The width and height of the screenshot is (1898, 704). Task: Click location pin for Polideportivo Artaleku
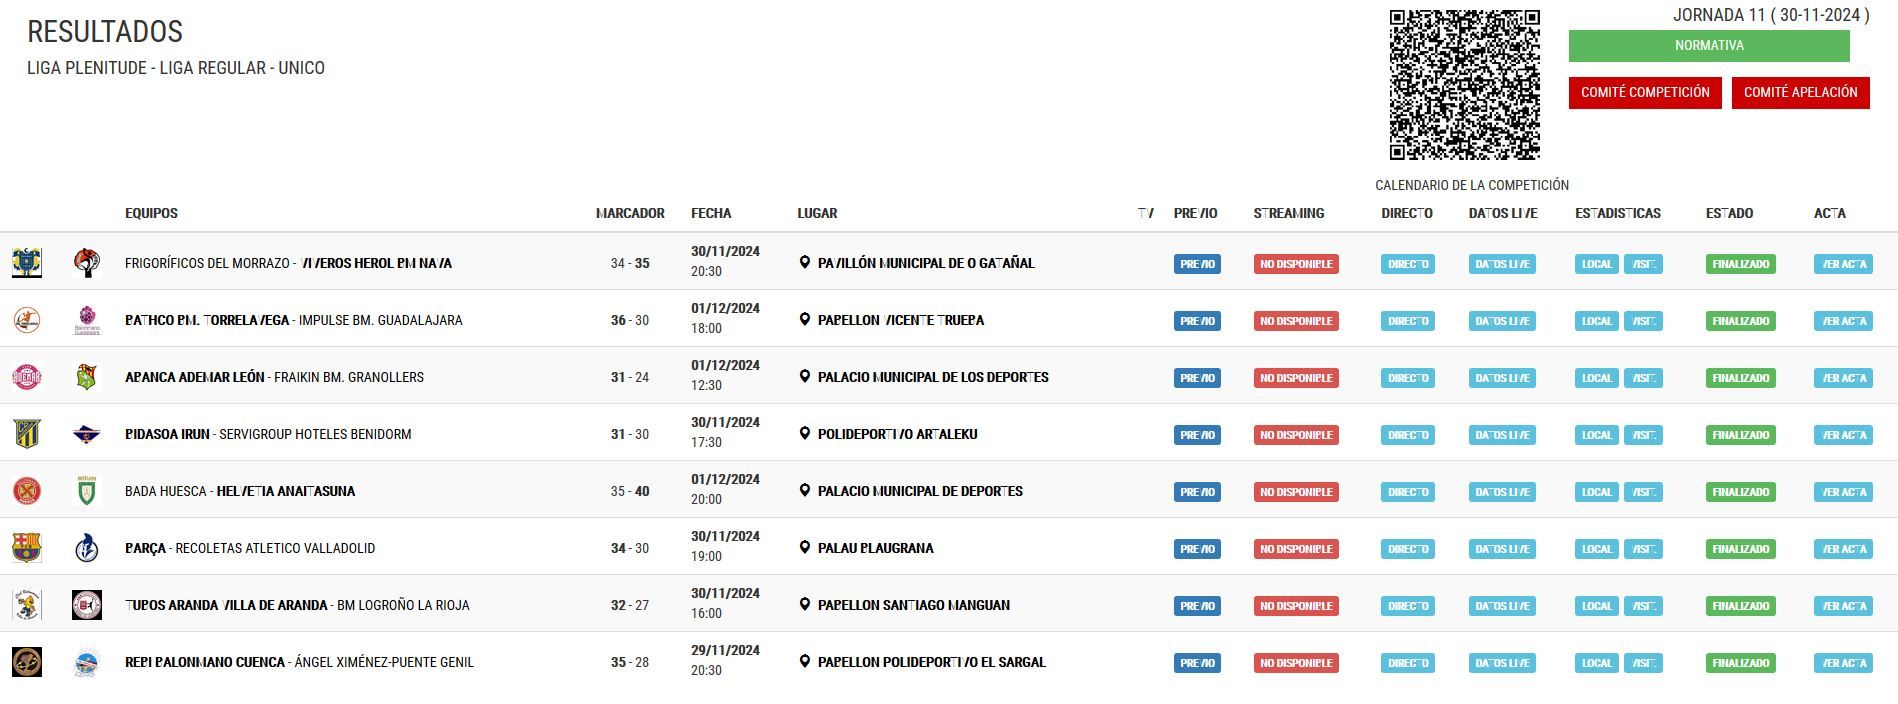click(804, 434)
